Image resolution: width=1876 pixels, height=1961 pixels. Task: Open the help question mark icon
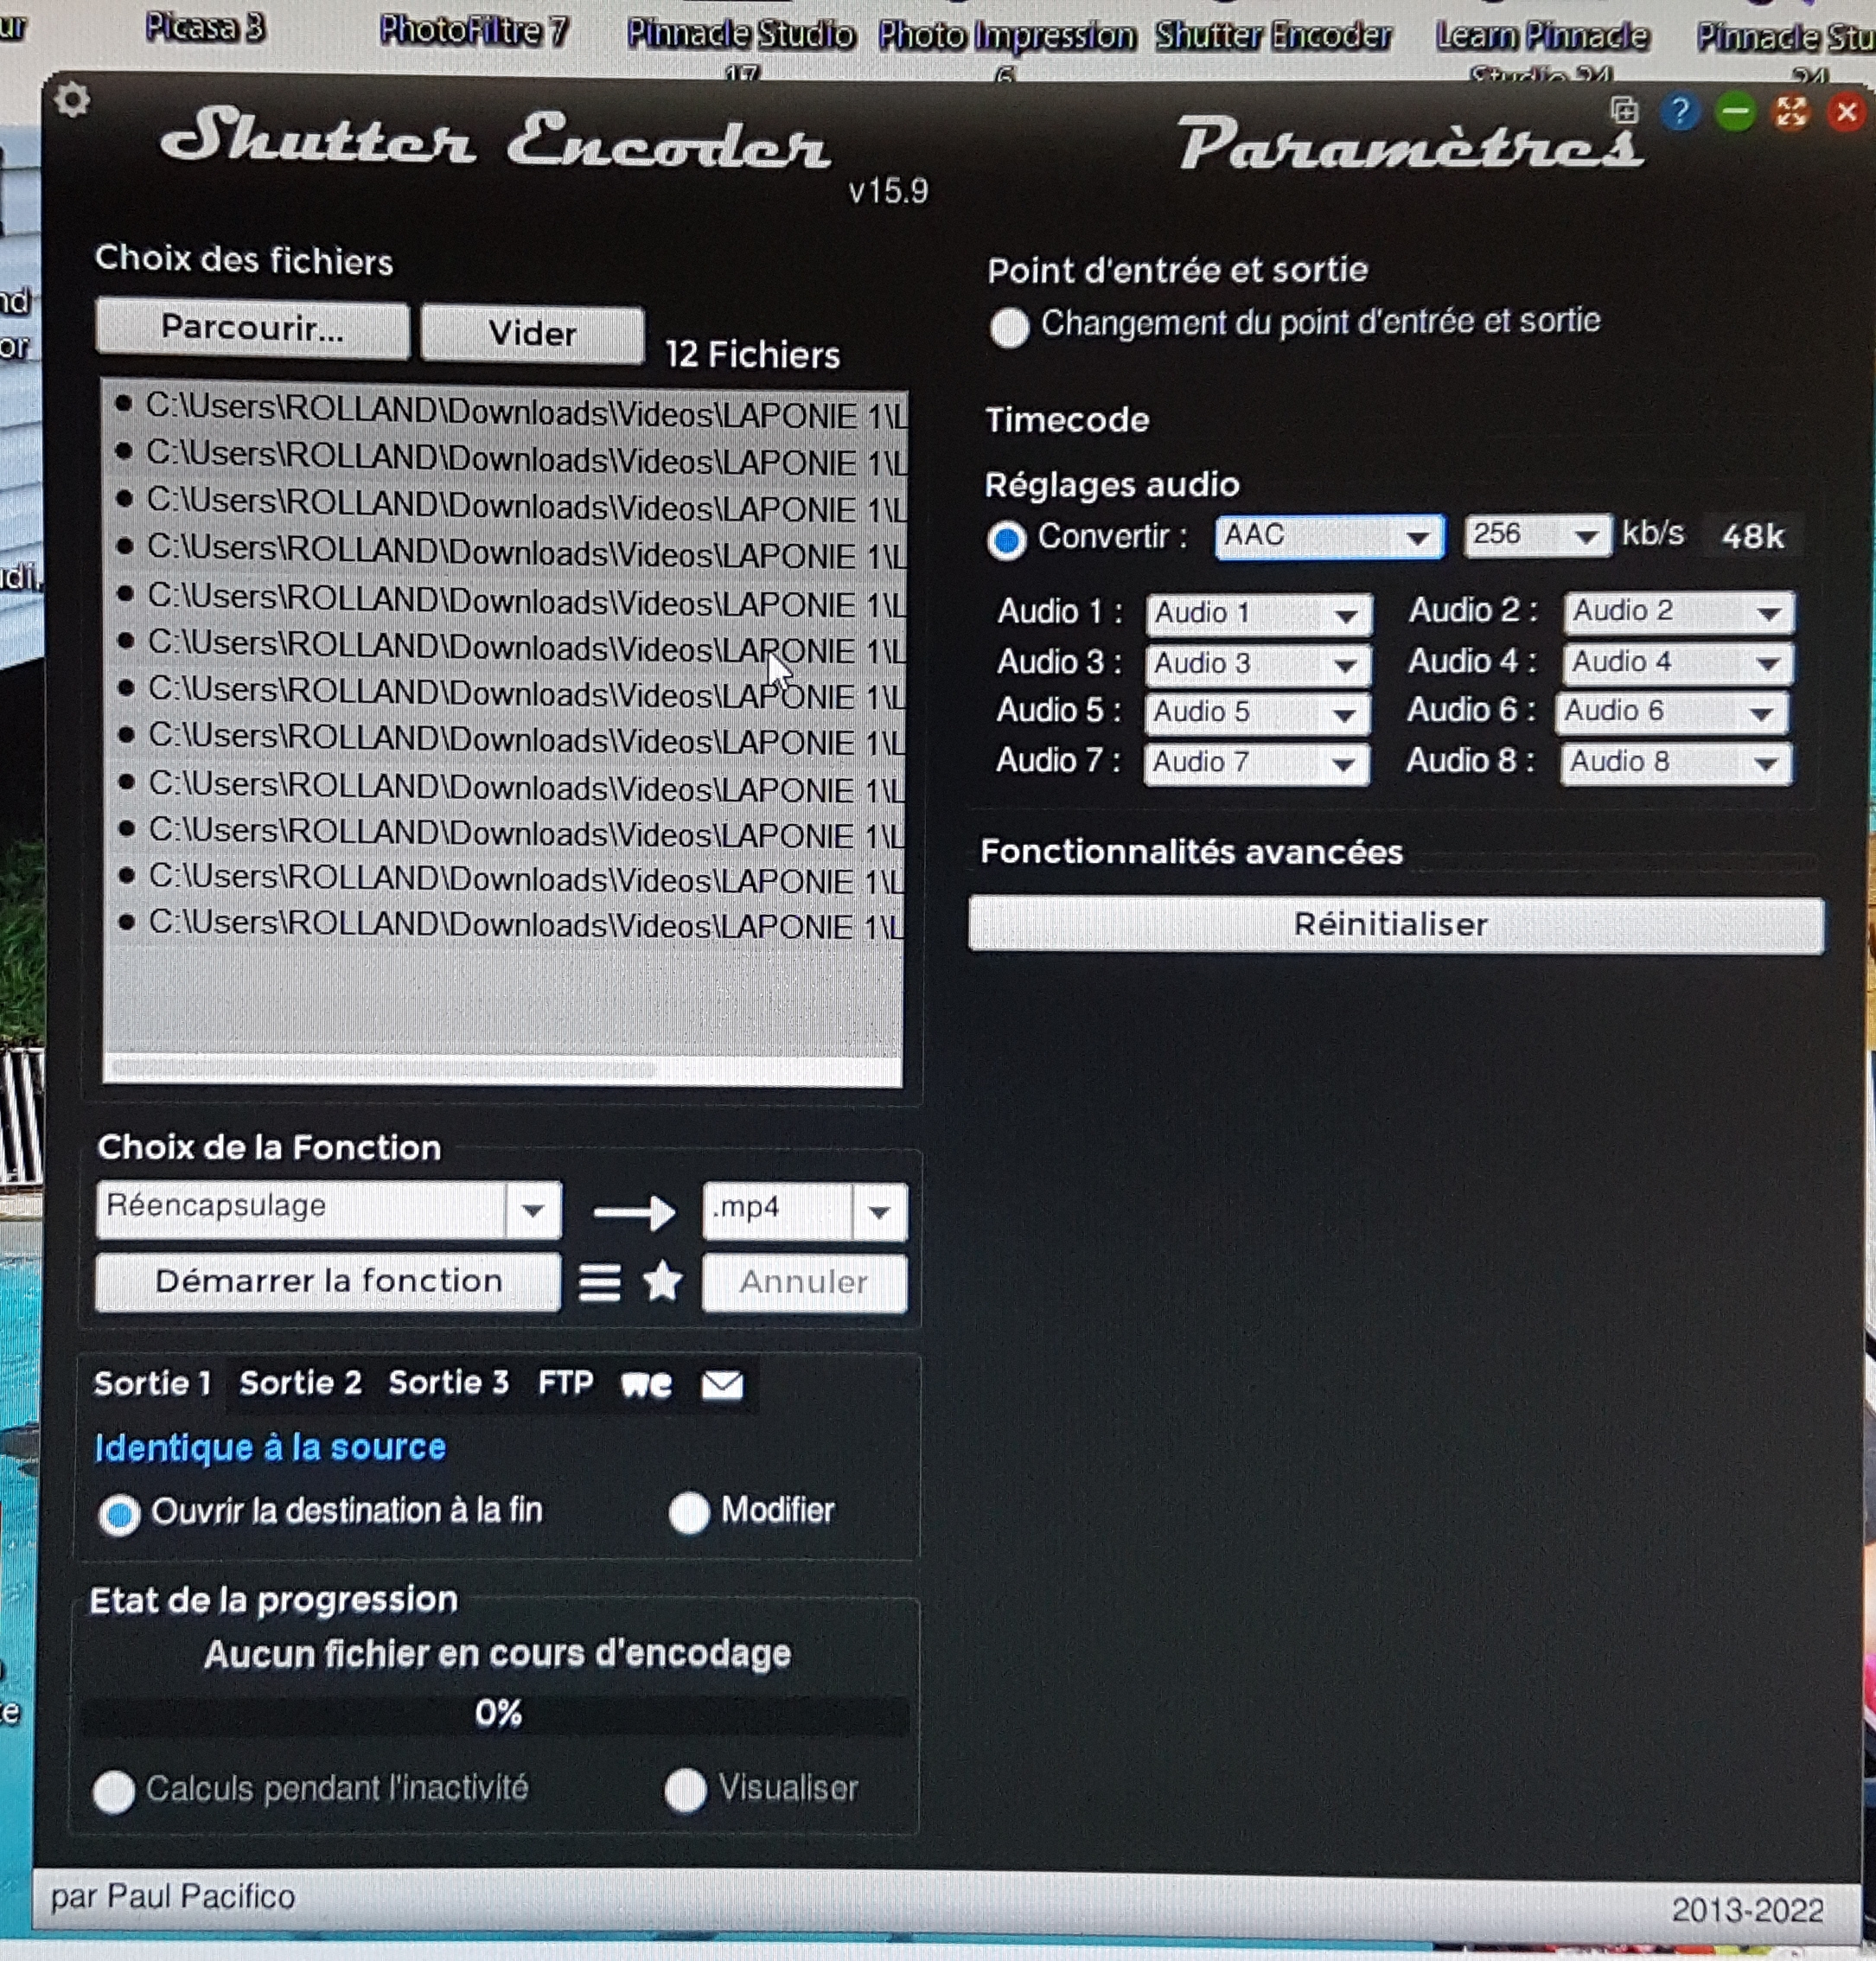[1680, 112]
